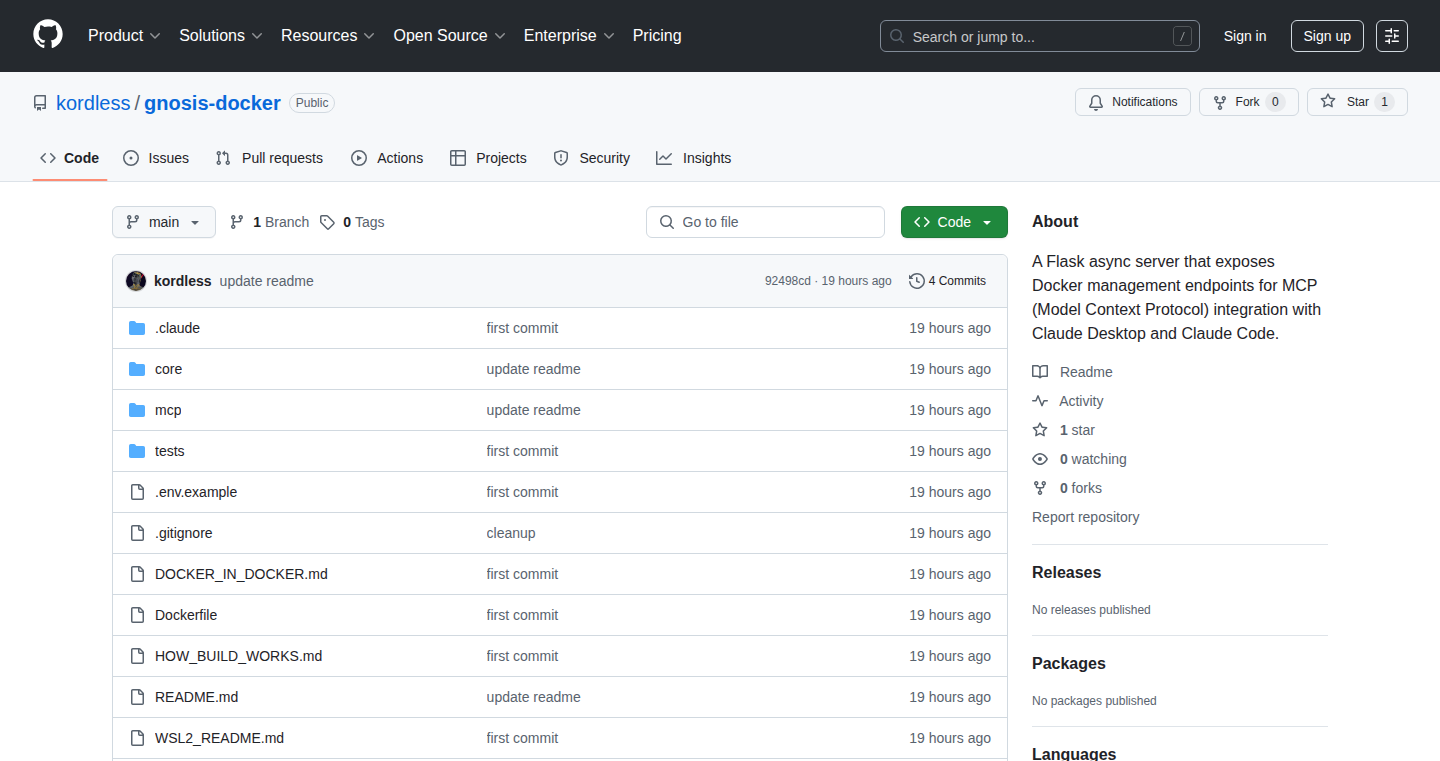Screen dimensions: 1440x761
Task: Click the star icon beside '1 star'
Action: 1040,430
